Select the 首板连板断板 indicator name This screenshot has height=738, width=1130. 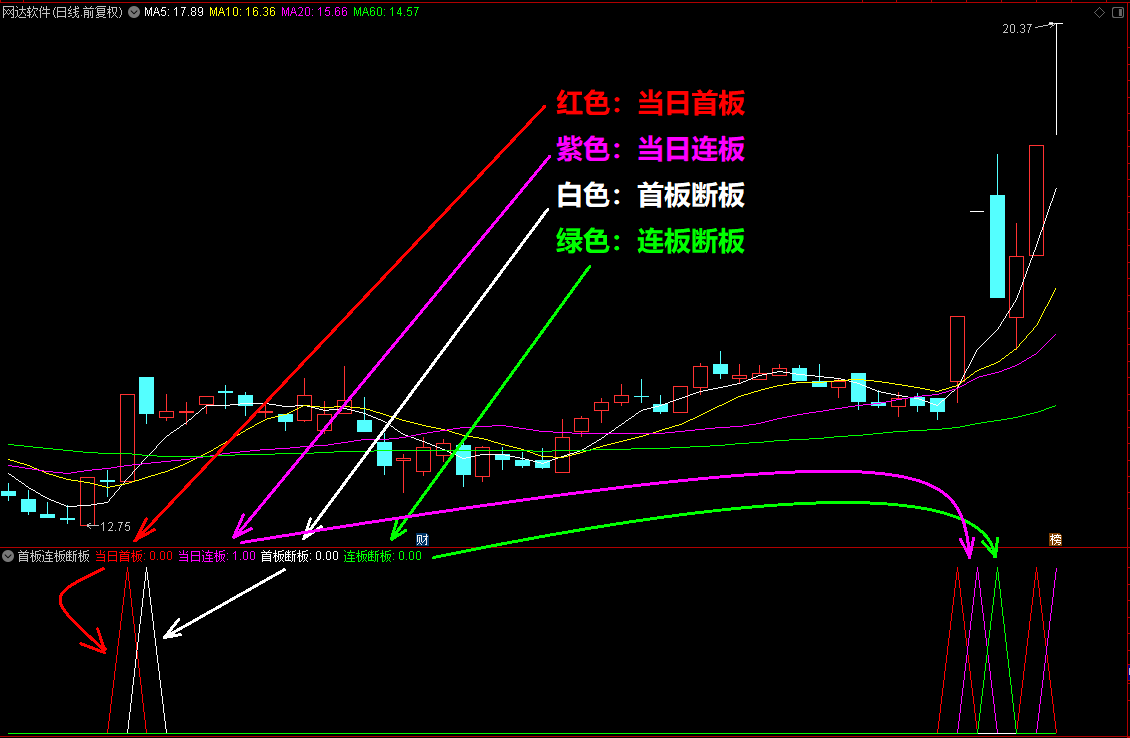coord(53,556)
